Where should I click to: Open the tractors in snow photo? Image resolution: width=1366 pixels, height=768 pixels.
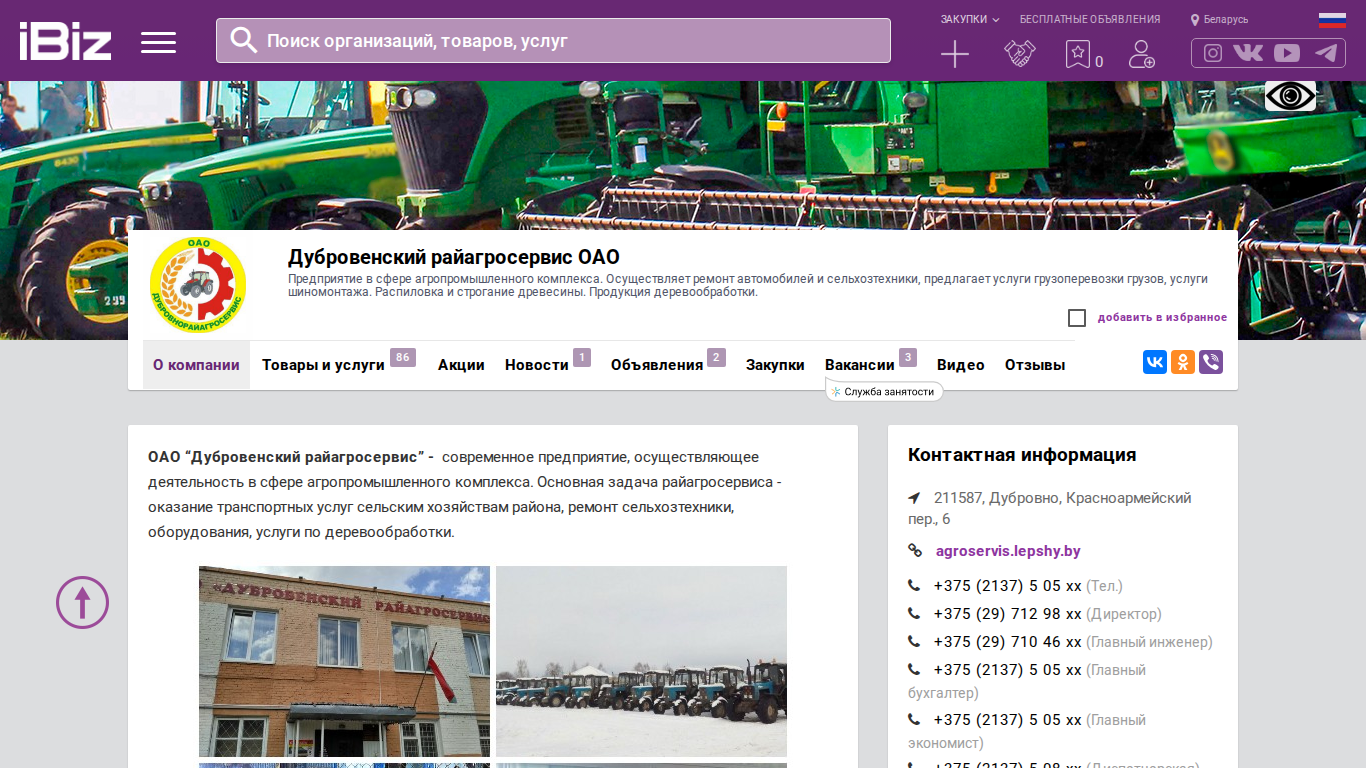[x=641, y=661]
